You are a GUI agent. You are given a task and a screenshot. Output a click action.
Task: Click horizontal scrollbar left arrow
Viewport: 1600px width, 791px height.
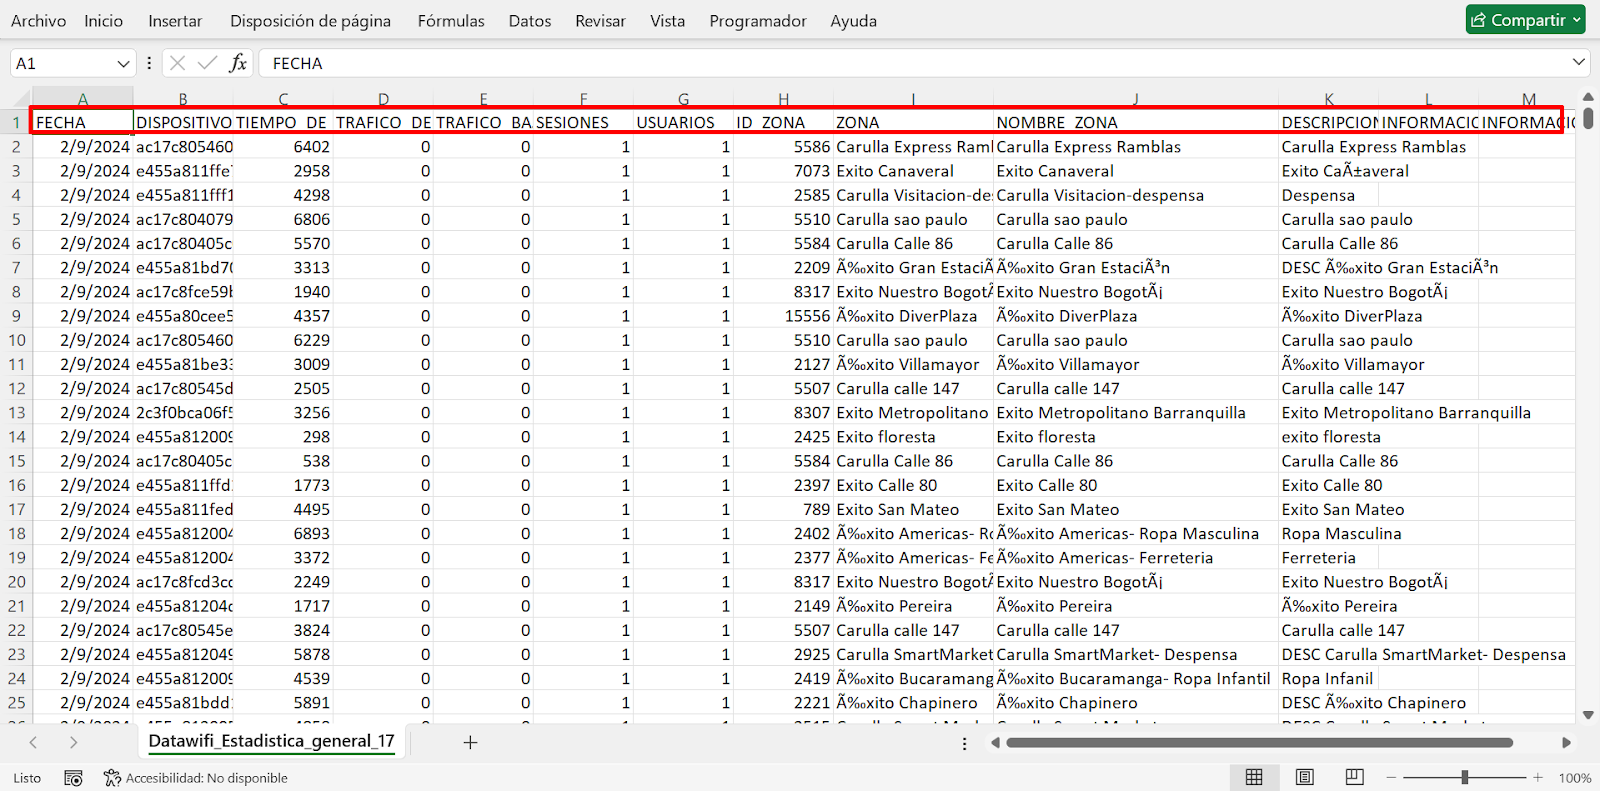tap(995, 743)
